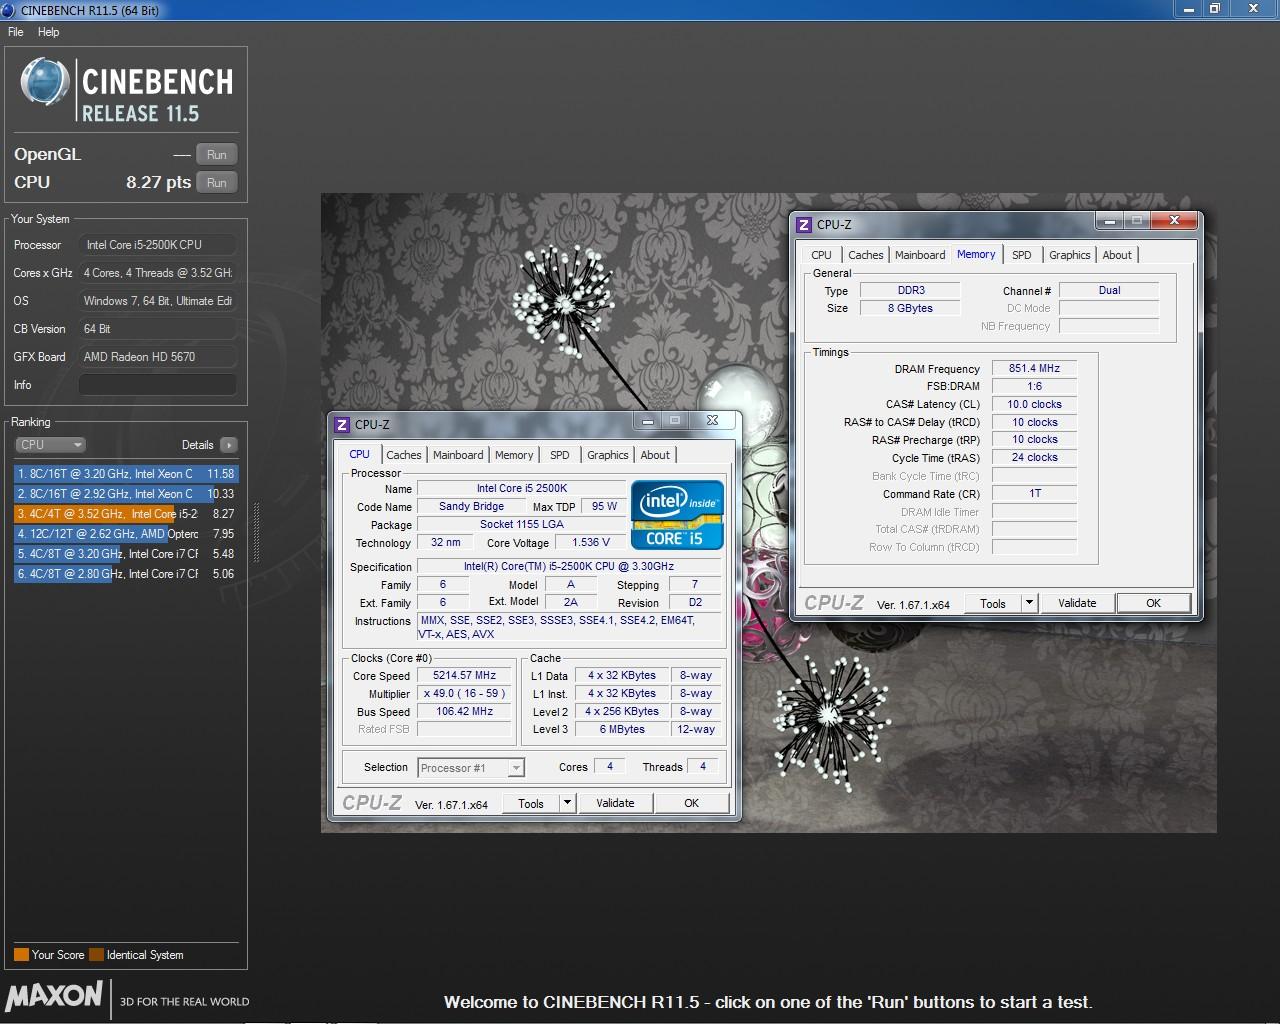Select ranking entry 8C/16T @ 2.92 GHz Xeon
The width and height of the screenshot is (1280, 1024).
pyautogui.click(x=126, y=494)
